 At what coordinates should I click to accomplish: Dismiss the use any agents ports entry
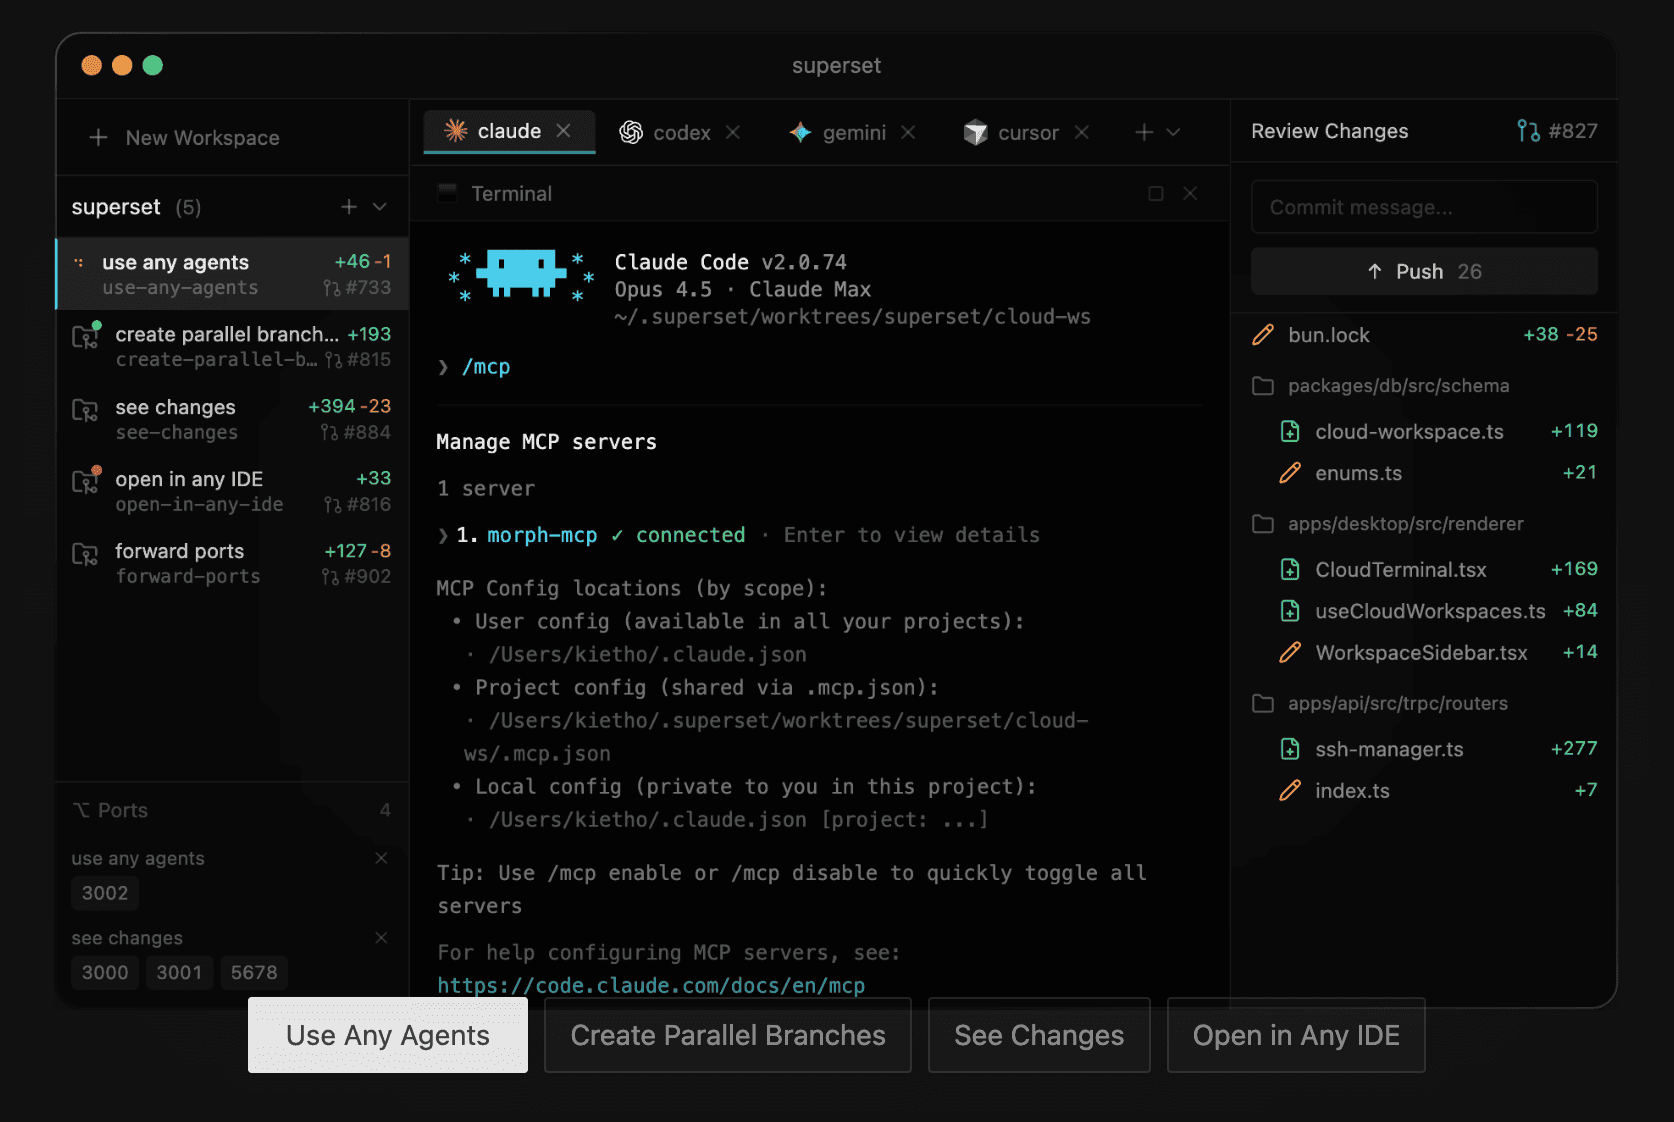[381, 859]
